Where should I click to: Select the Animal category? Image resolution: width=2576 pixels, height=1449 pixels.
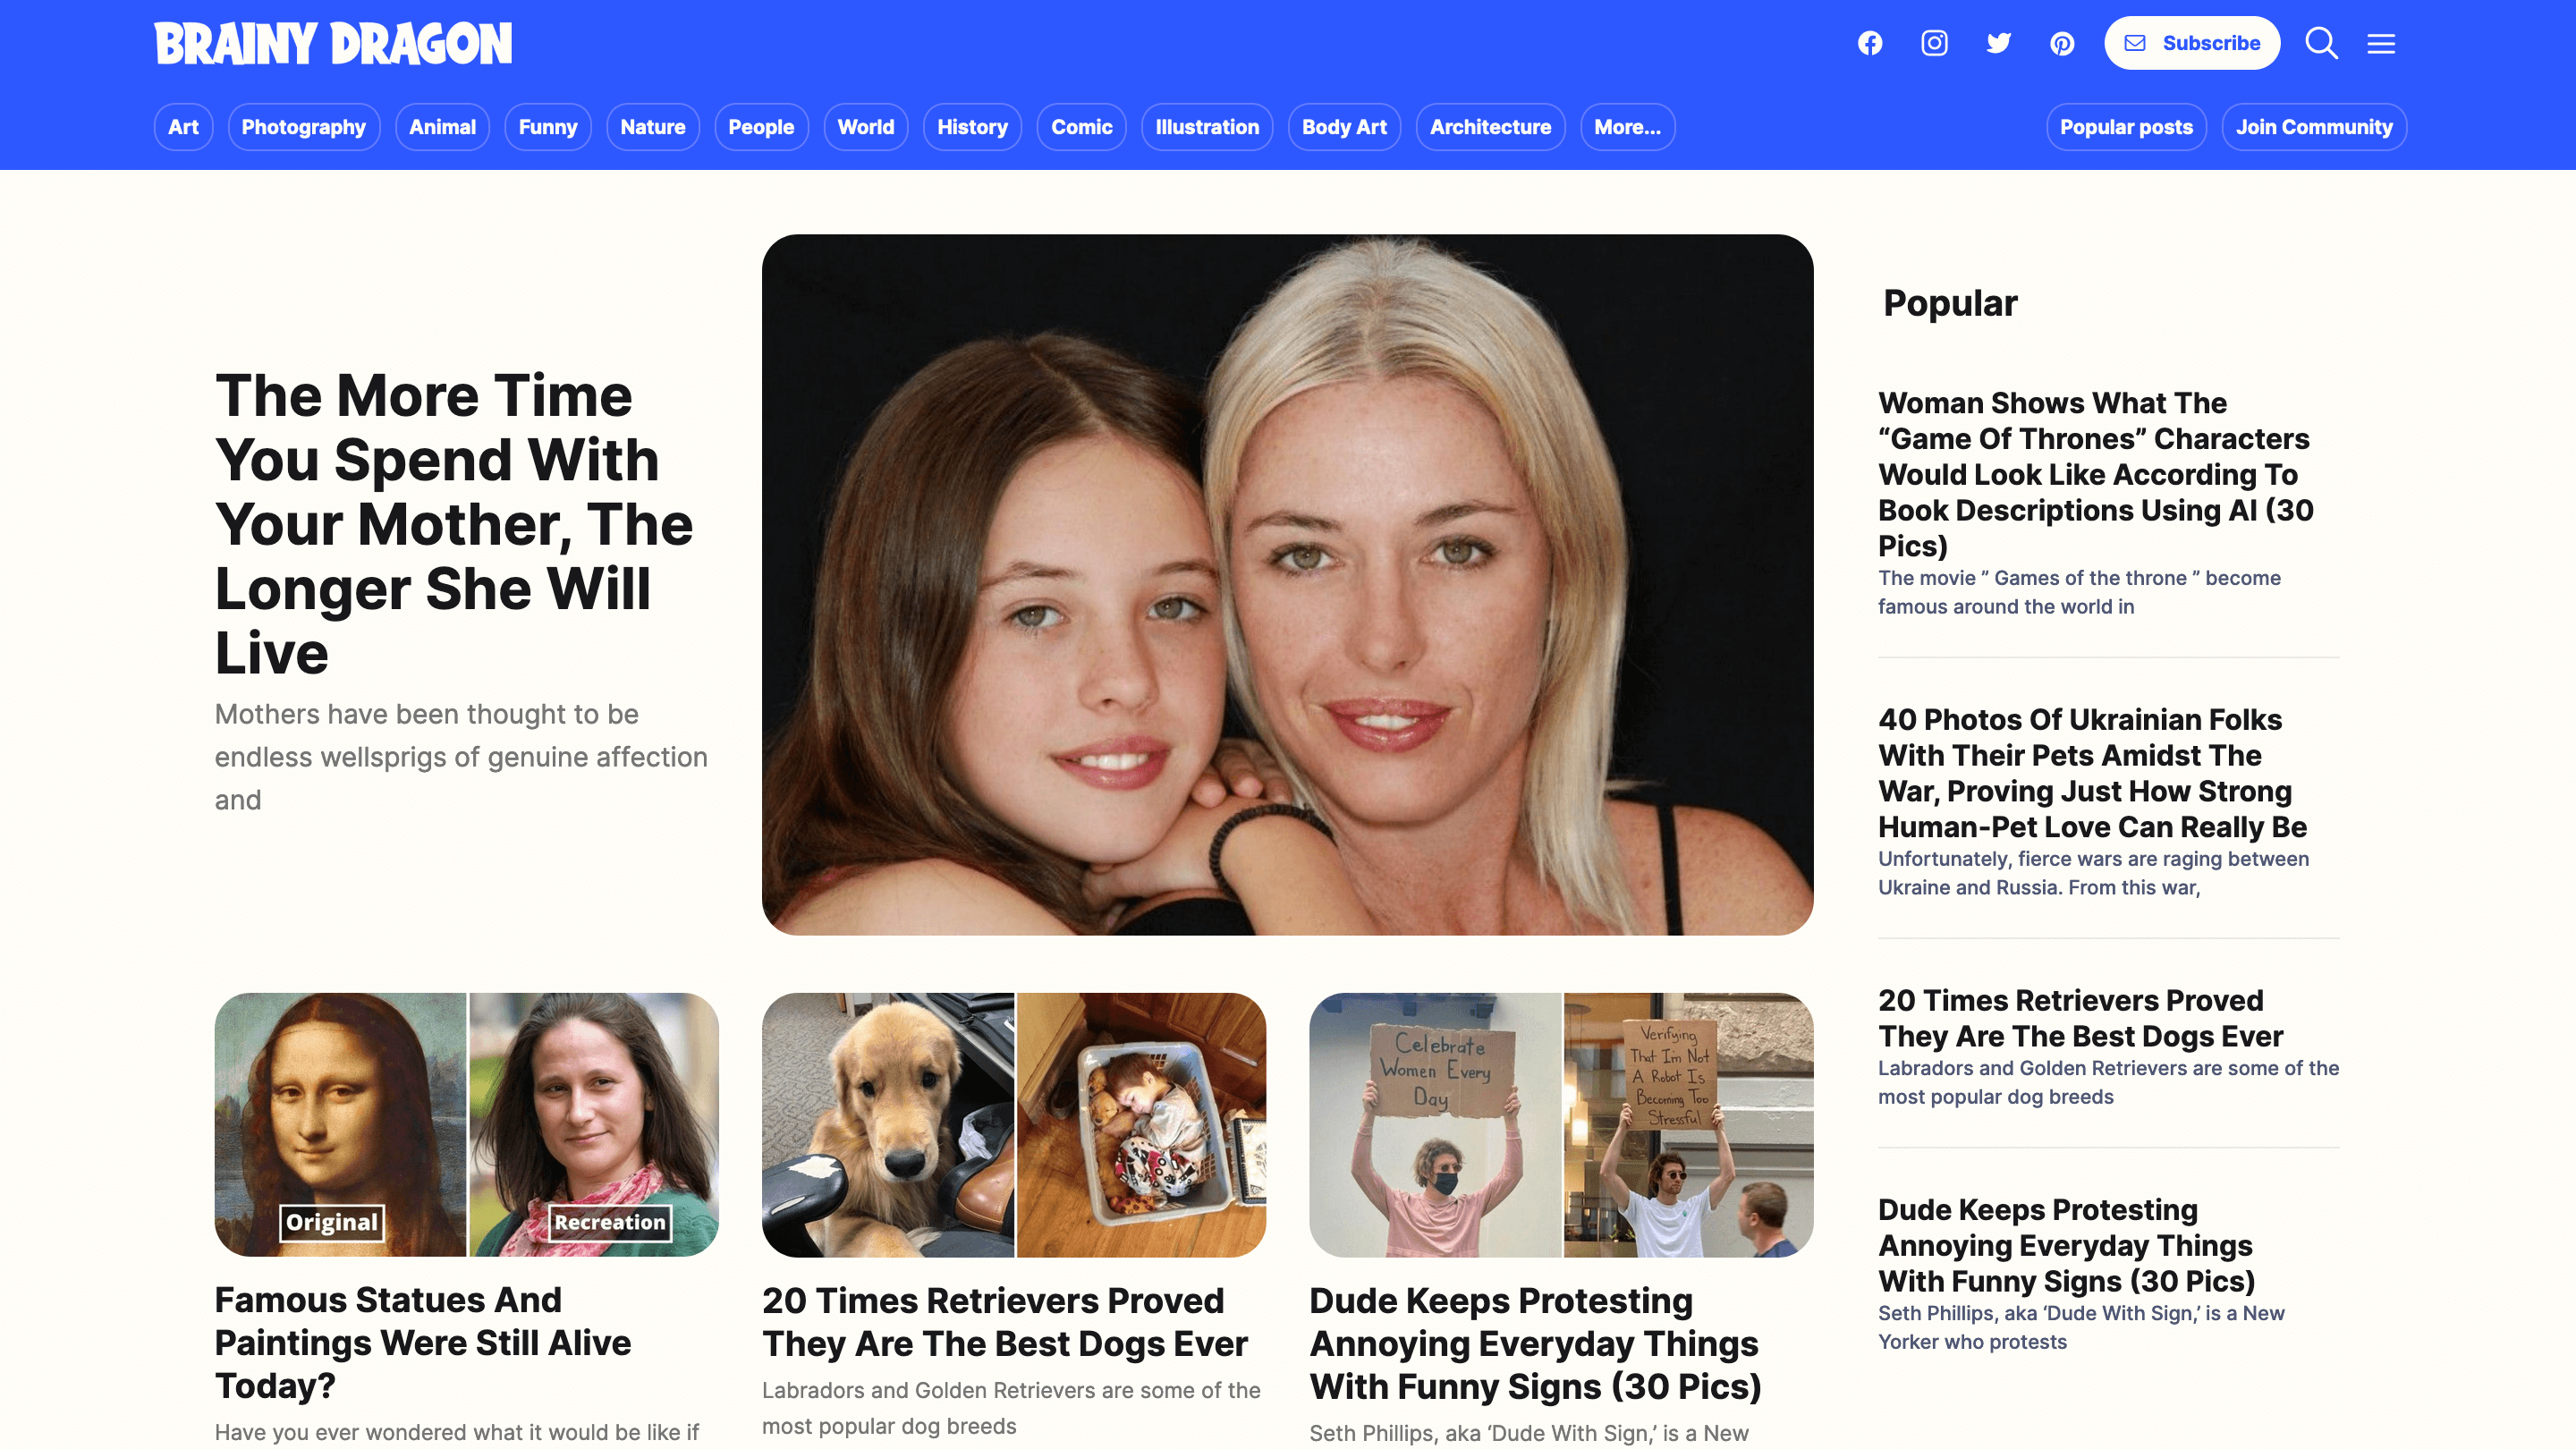point(442,127)
